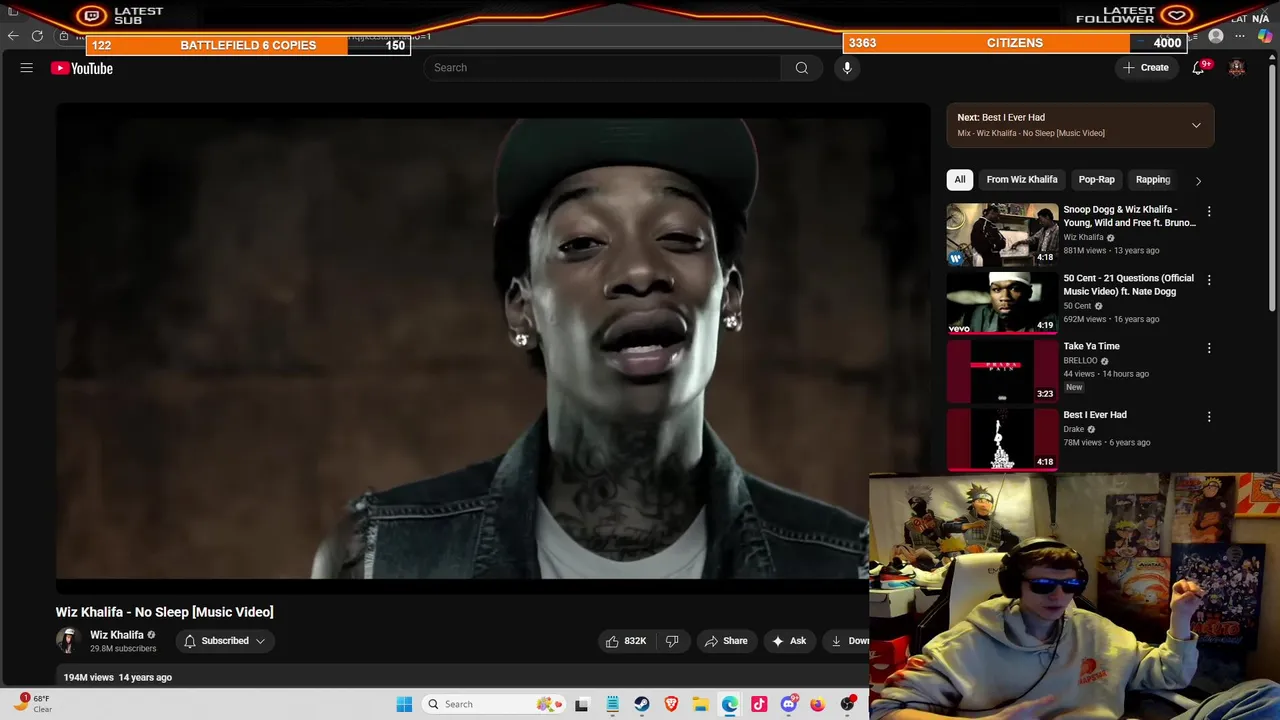Go back in the browser
This screenshot has height=720, width=1280.
13,36
